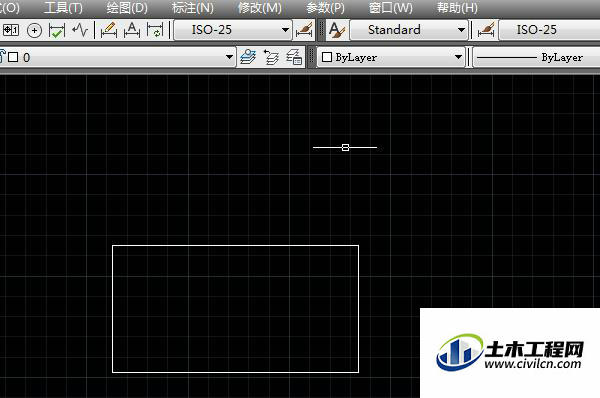Select the Dimension Text Edit tool

coord(132,30)
